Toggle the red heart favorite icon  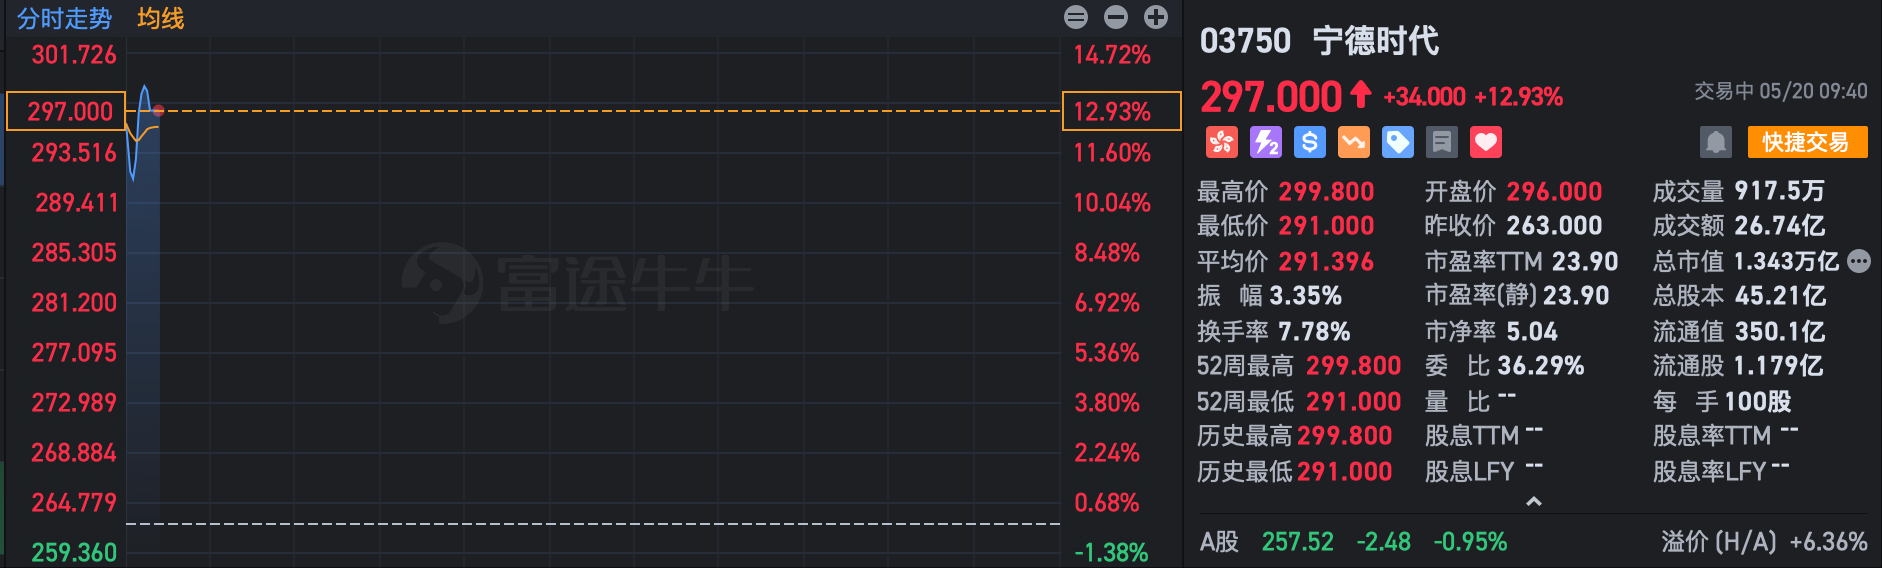[1485, 142]
